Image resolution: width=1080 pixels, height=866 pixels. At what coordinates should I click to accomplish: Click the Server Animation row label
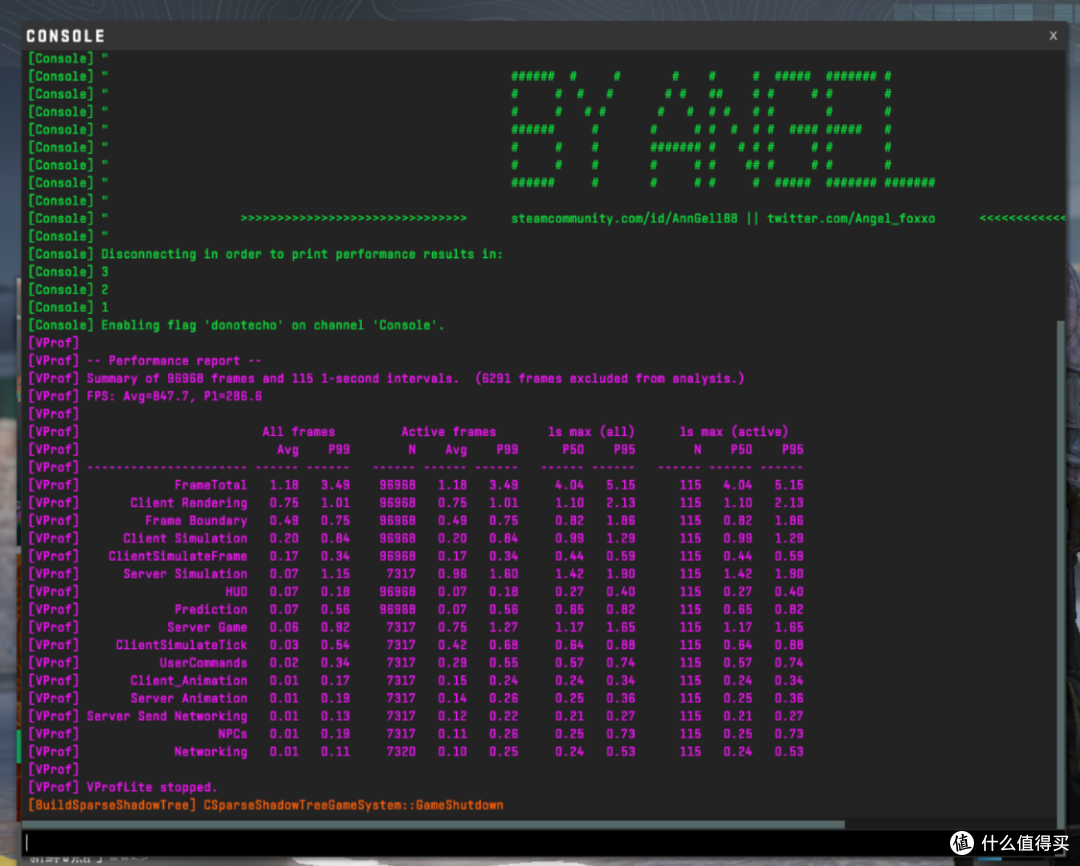click(x=189, y=699)
